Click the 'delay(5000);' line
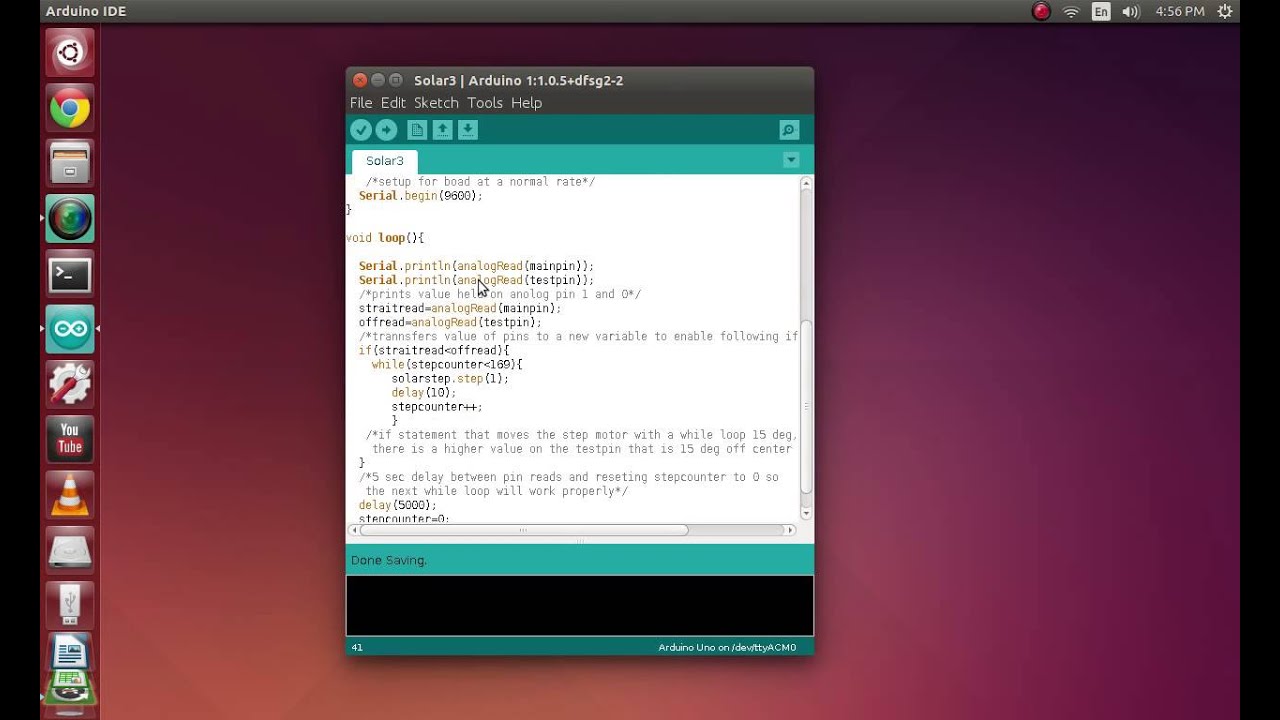The width and height of the screenshot is (1280, 720). tap(398, 505)
